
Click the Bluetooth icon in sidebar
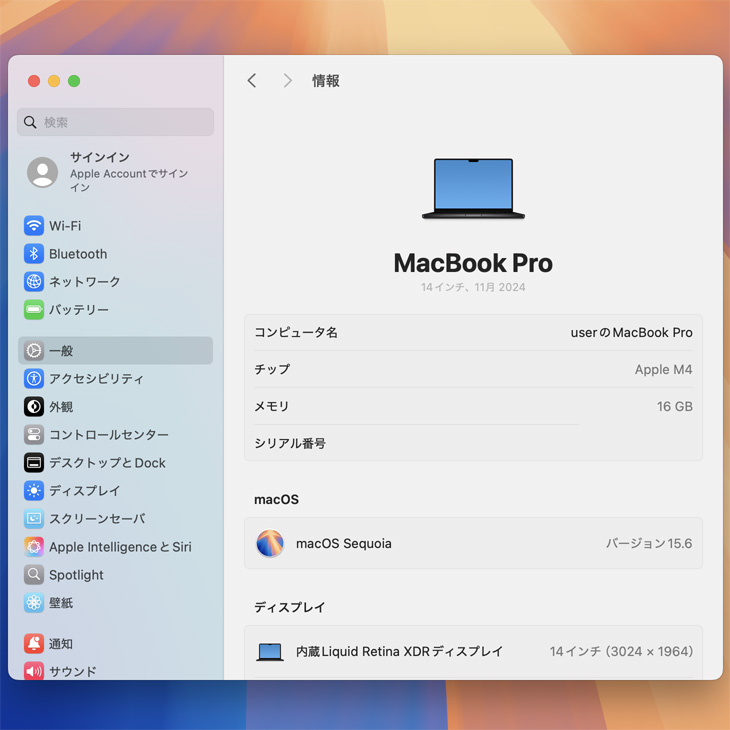[x=34, y=254]
